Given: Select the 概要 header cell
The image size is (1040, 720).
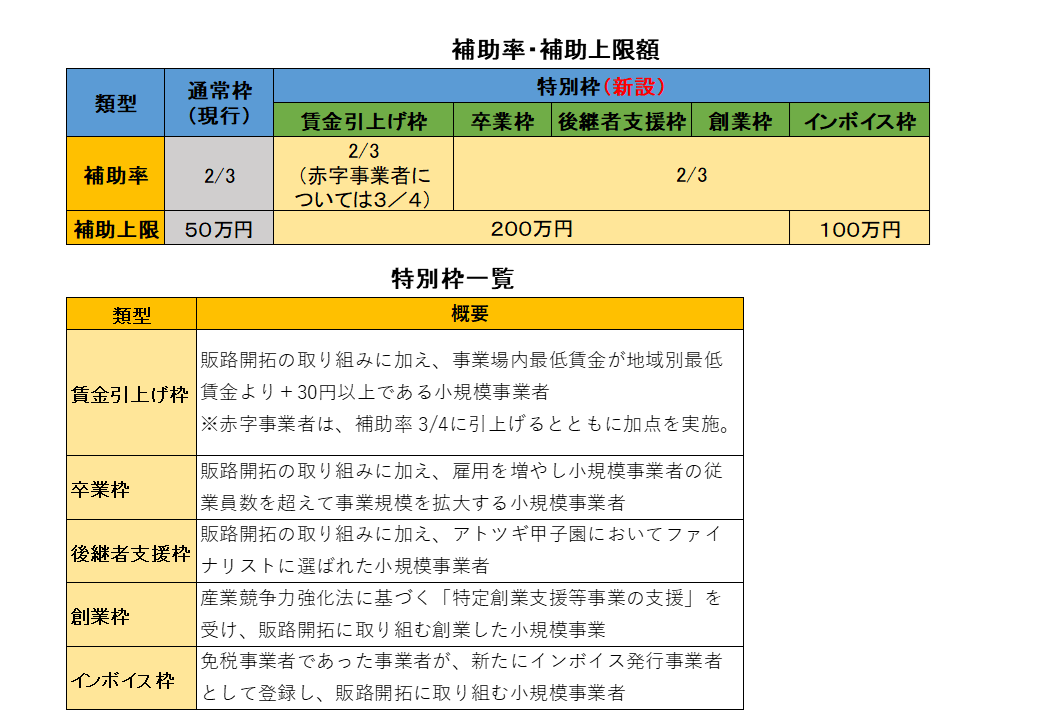Looking at the screenshot, I should click(470, 314).
